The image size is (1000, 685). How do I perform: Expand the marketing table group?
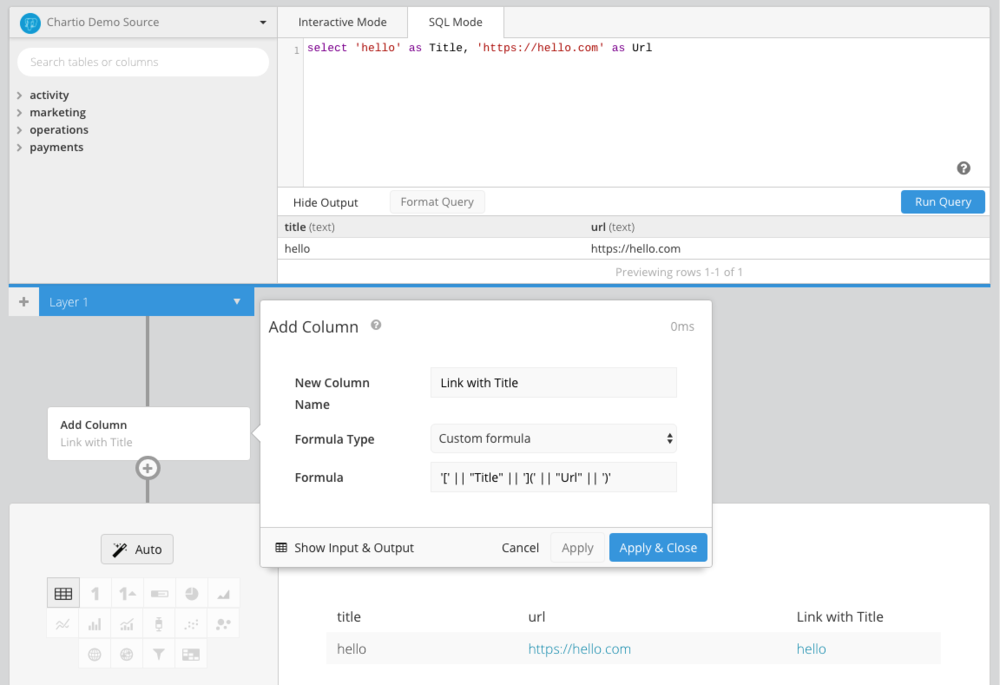coord(19,112)
